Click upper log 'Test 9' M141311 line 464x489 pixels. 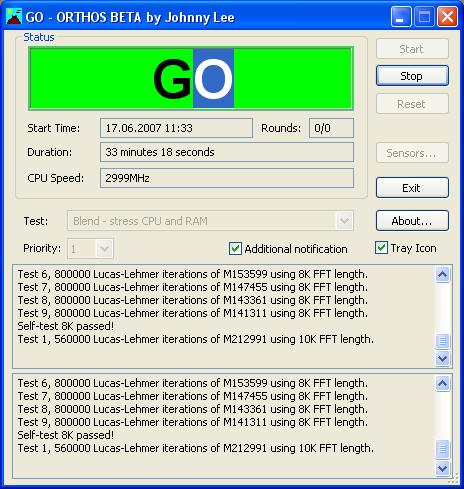[x=193, y=313]
